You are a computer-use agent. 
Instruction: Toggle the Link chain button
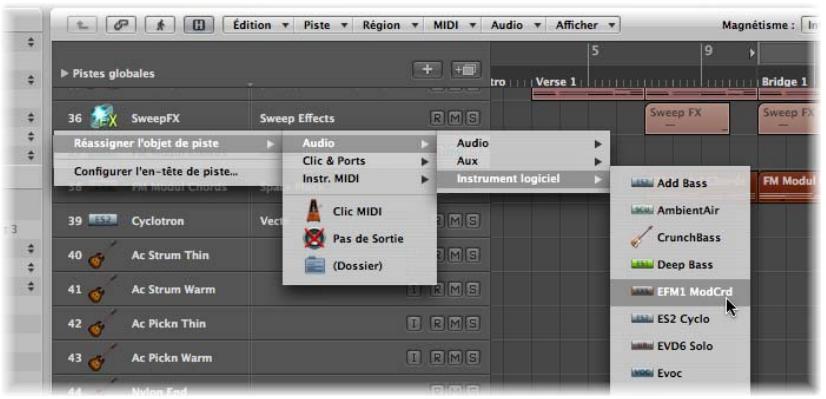tap(121, 25)
